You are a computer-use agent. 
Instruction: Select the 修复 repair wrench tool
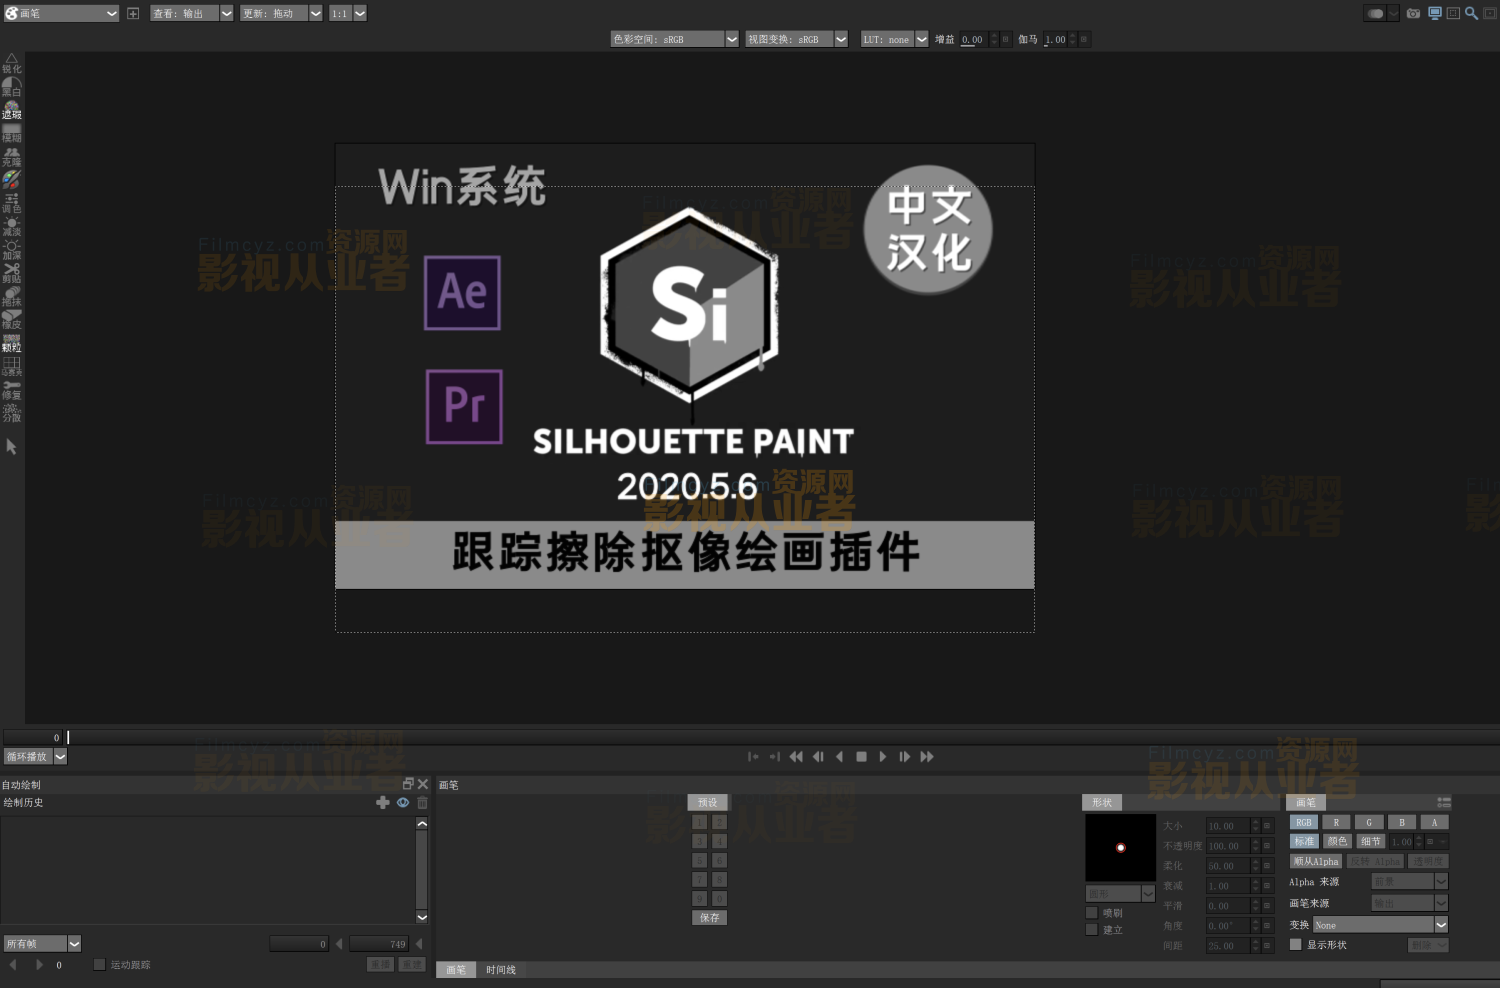coord(11,389)
